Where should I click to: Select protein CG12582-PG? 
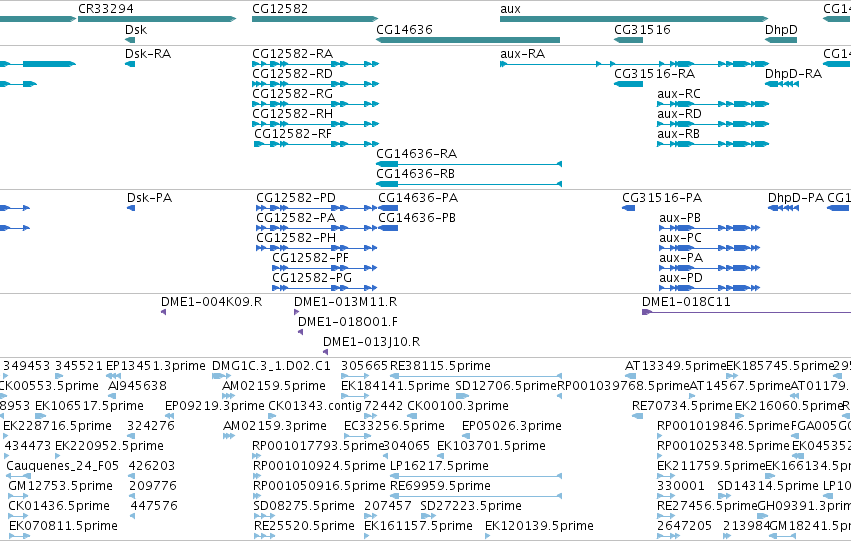tap(312, 278)
